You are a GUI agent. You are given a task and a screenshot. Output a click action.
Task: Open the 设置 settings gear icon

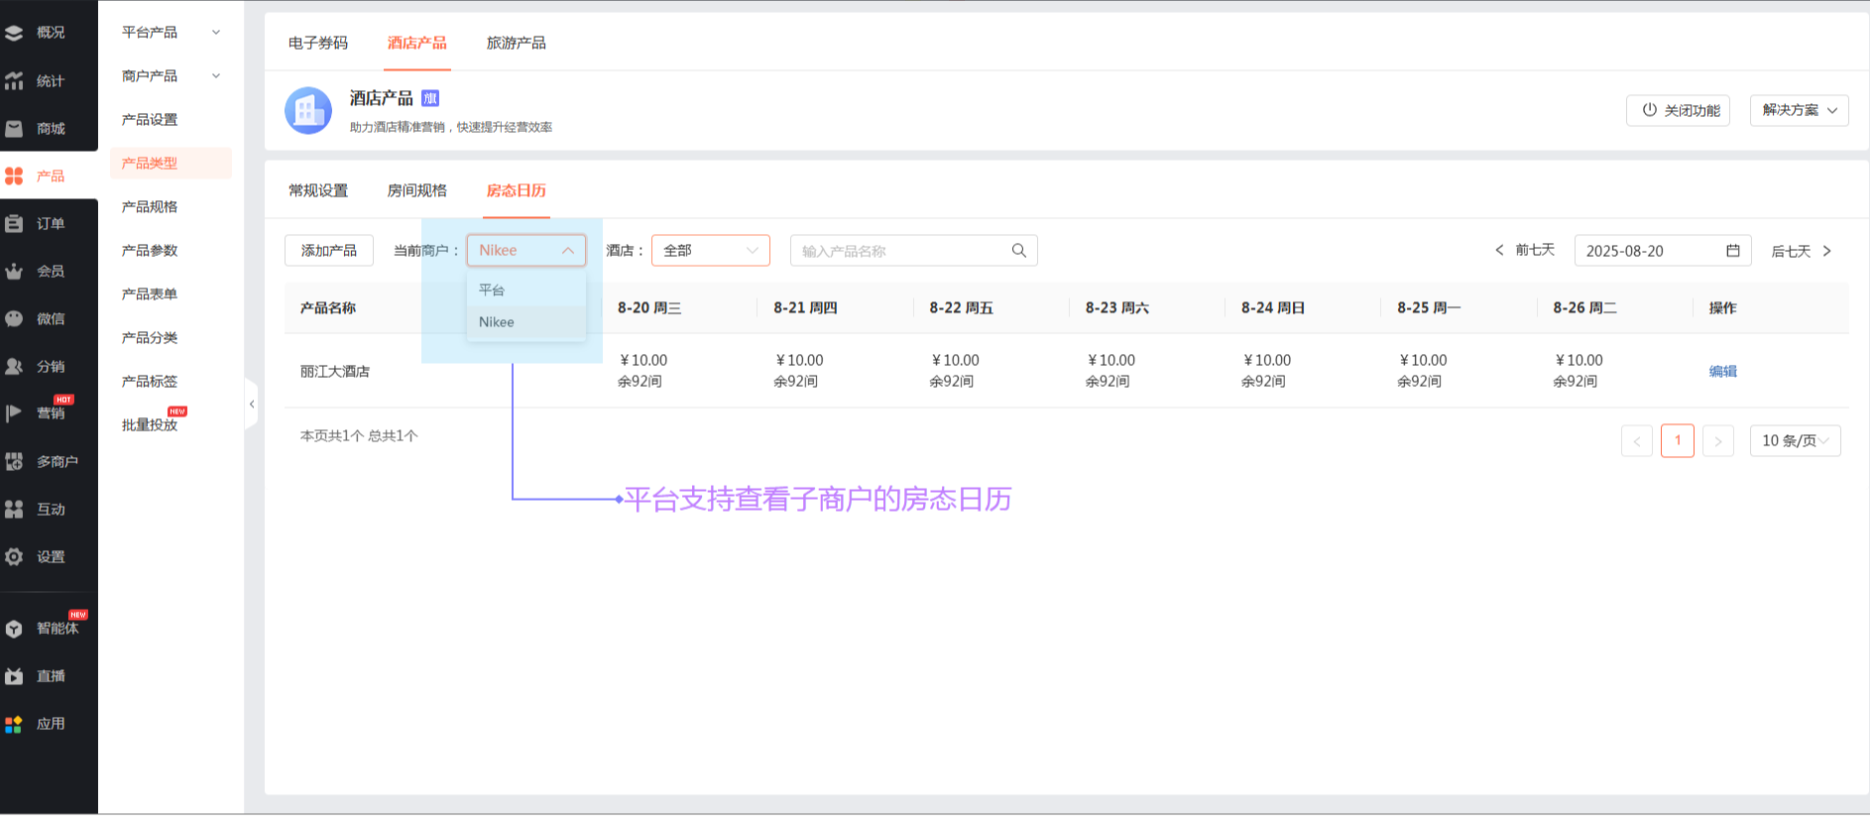[x=14, y=557]
